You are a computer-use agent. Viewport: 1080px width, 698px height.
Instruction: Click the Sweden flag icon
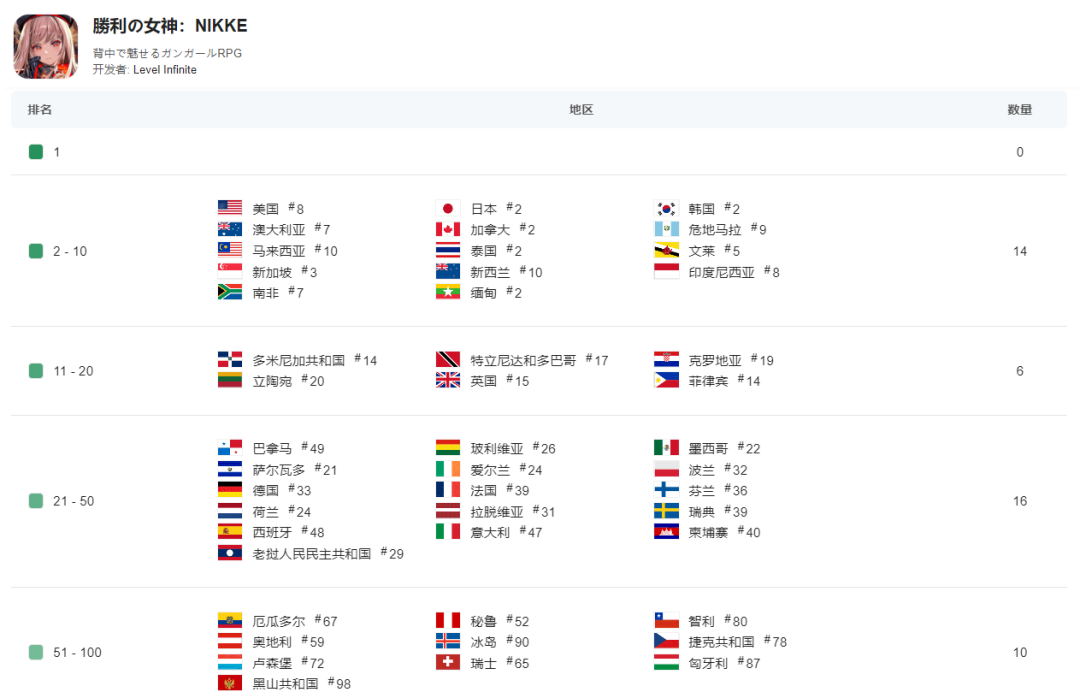pos(666,511)
